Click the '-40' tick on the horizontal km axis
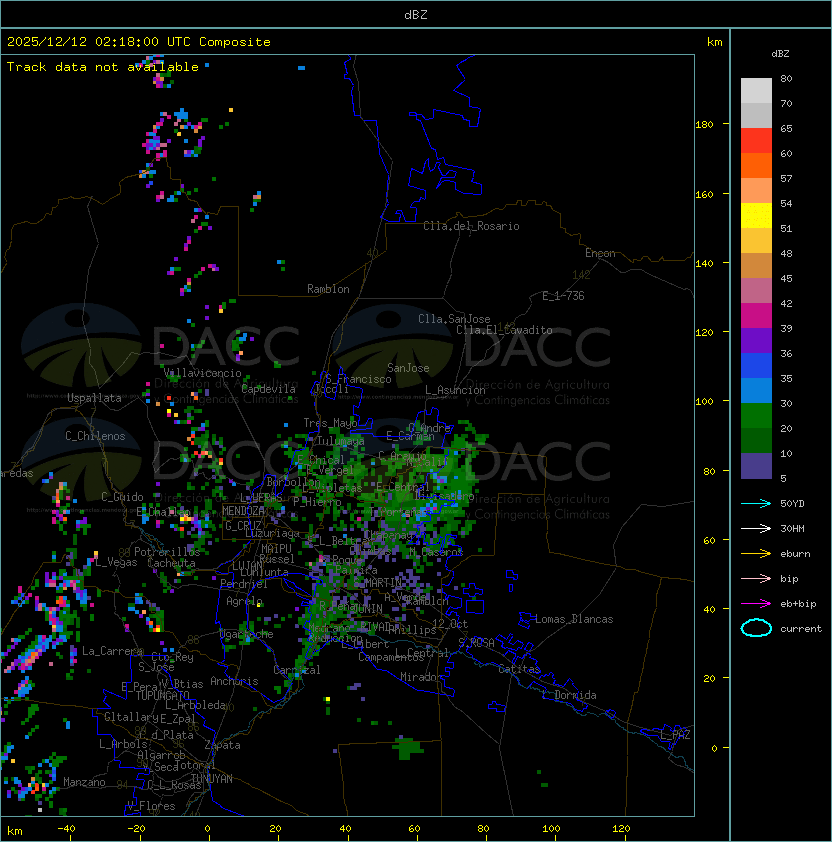832x842 pixels. (66, 829)
